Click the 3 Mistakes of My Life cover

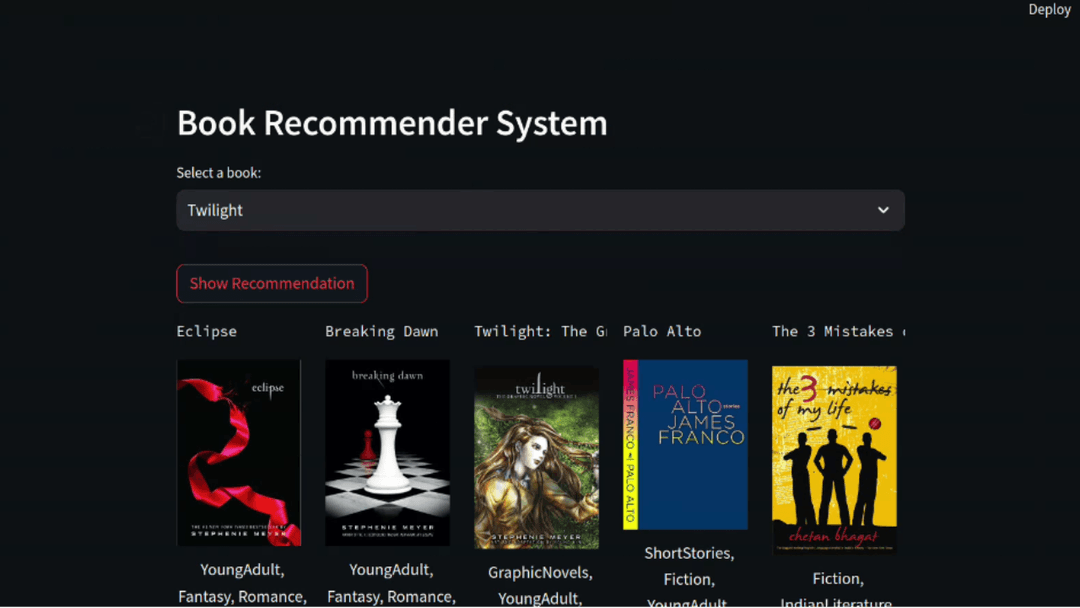click(x=834, y=459)
